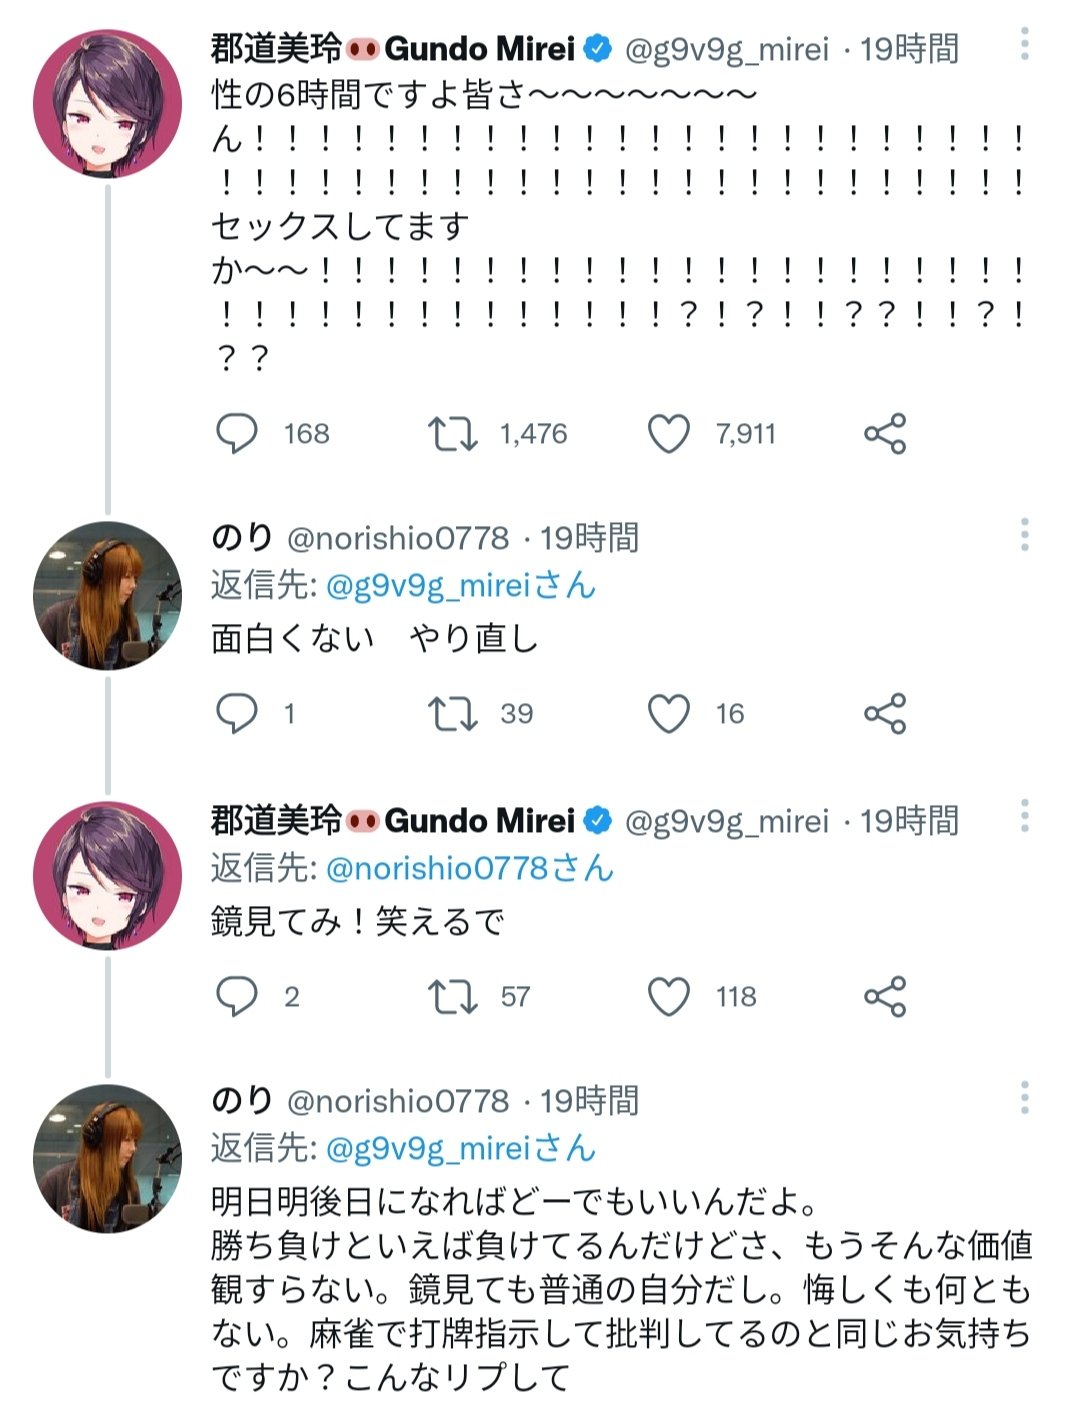Retweet the tweet with 57 retweets
The width and height of the screenshot is (1080, 1422).
[x=452, y=997]
